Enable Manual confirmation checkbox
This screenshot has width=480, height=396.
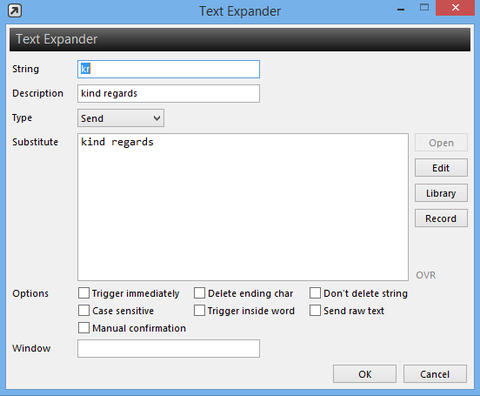84,328
